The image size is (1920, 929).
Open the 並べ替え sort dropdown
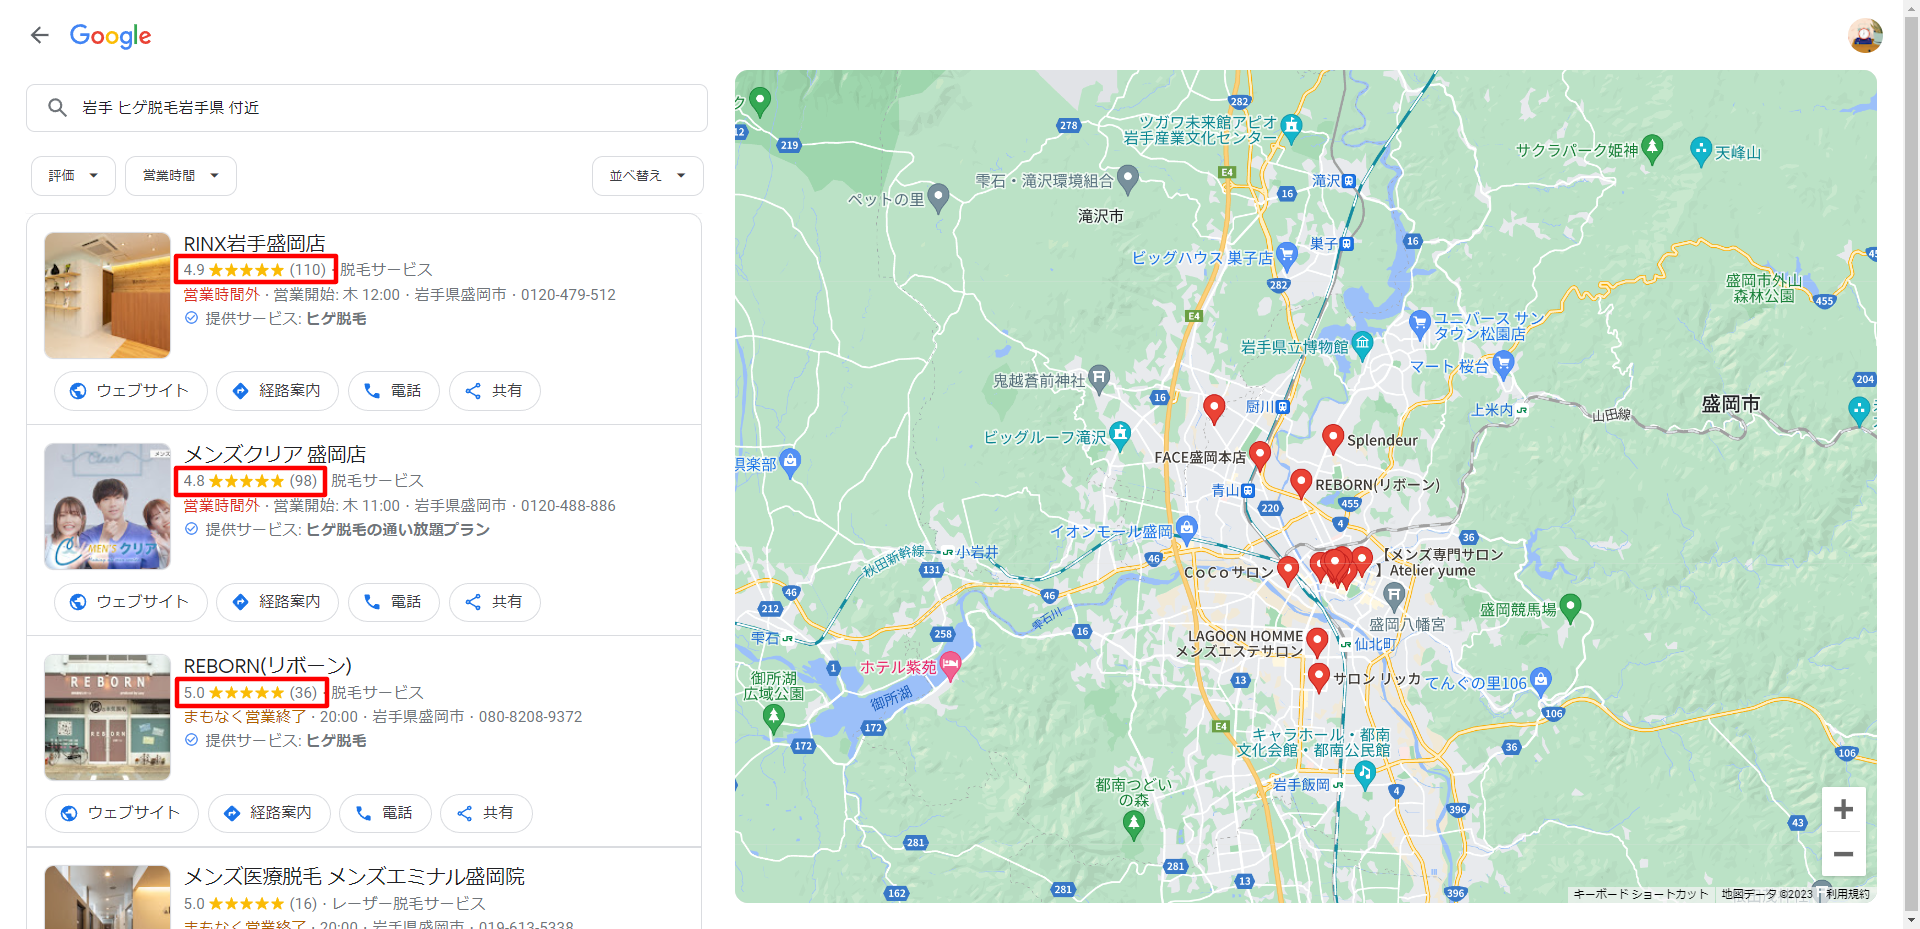(648, 176)
